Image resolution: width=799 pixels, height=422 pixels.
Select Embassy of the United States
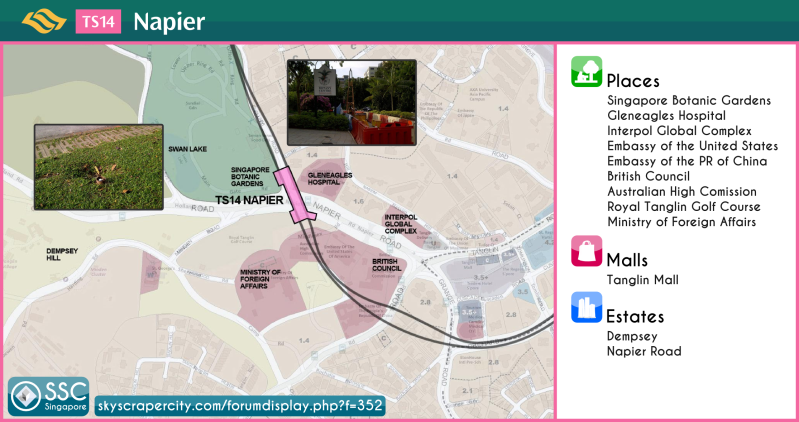pos(692,146)
